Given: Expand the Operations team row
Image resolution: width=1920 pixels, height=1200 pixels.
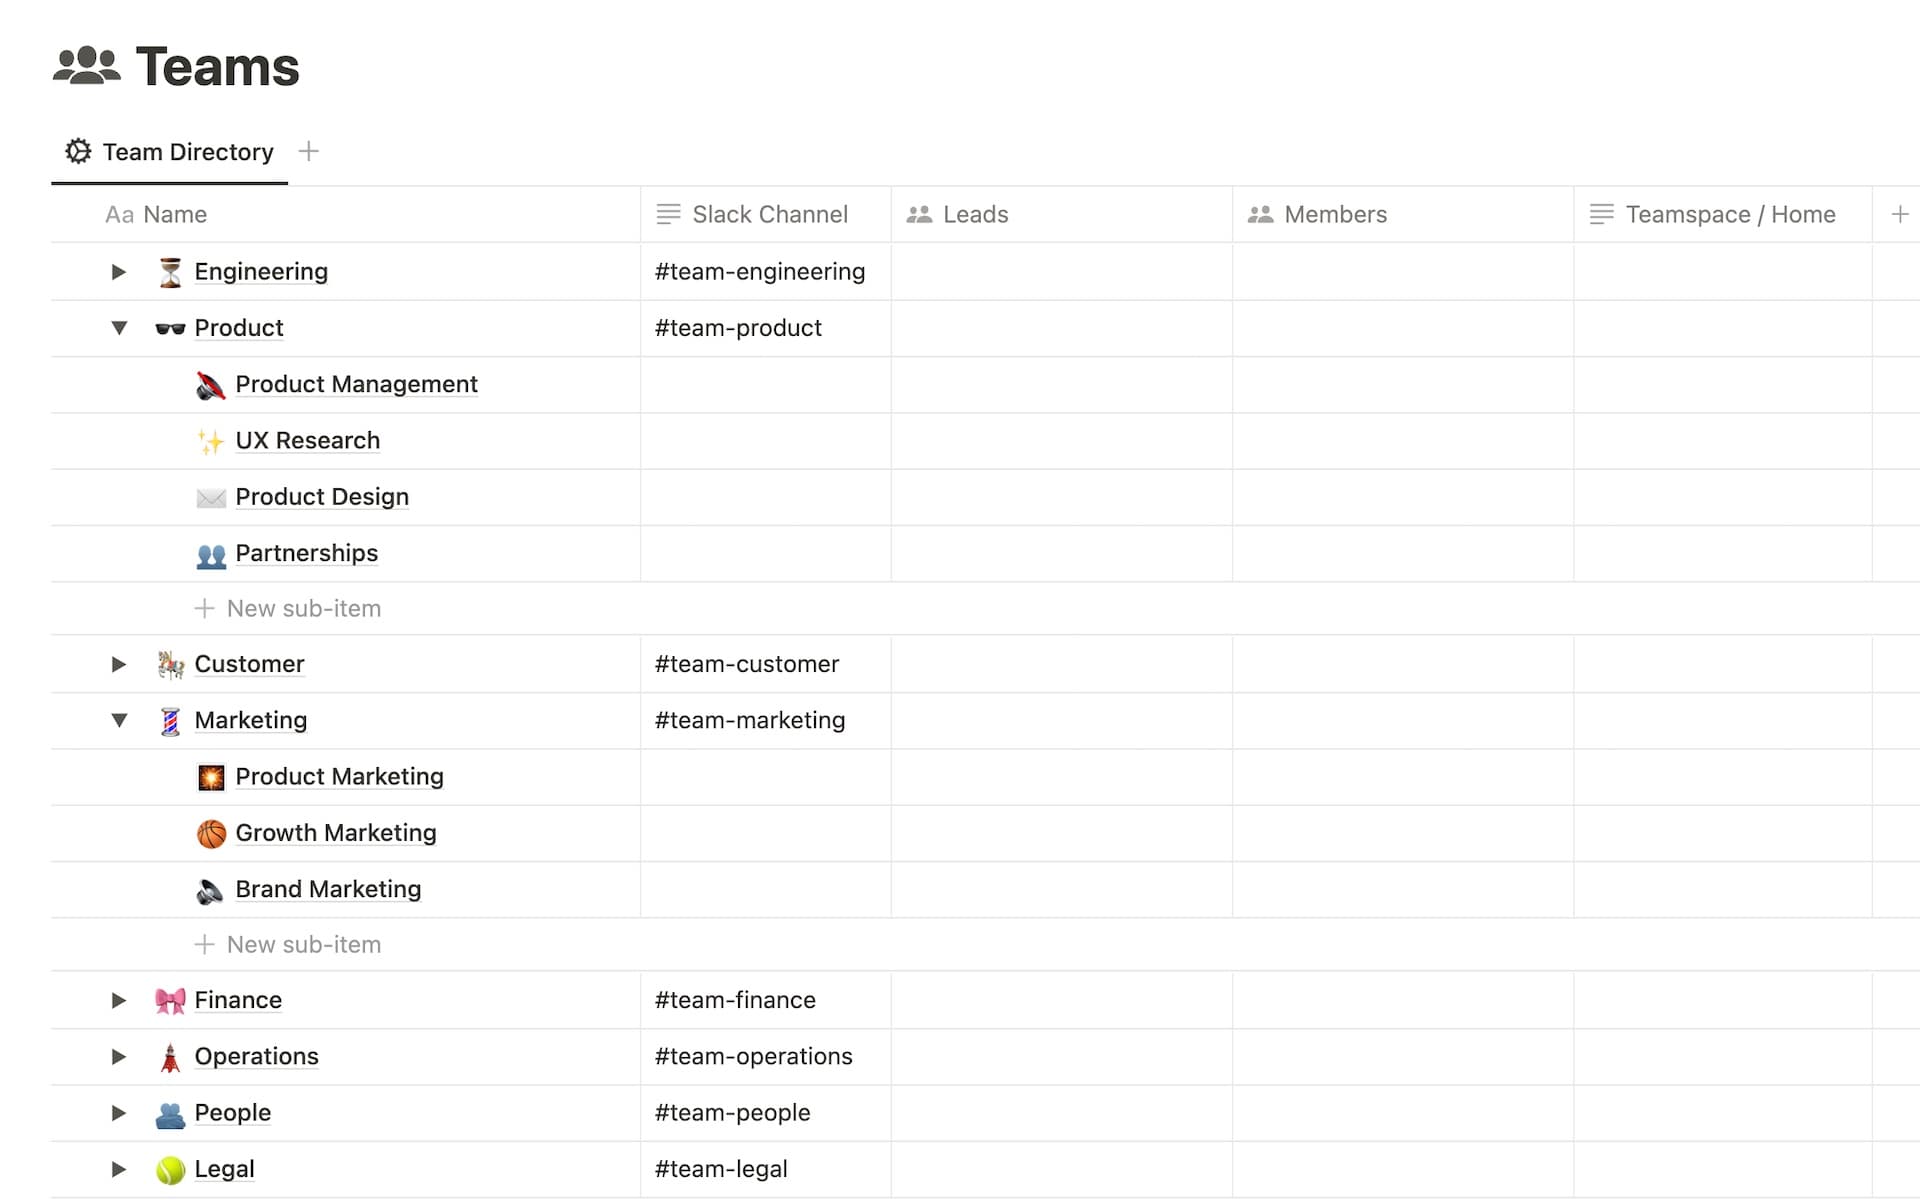Looking at the screenshot, I should click(119, 1057).
